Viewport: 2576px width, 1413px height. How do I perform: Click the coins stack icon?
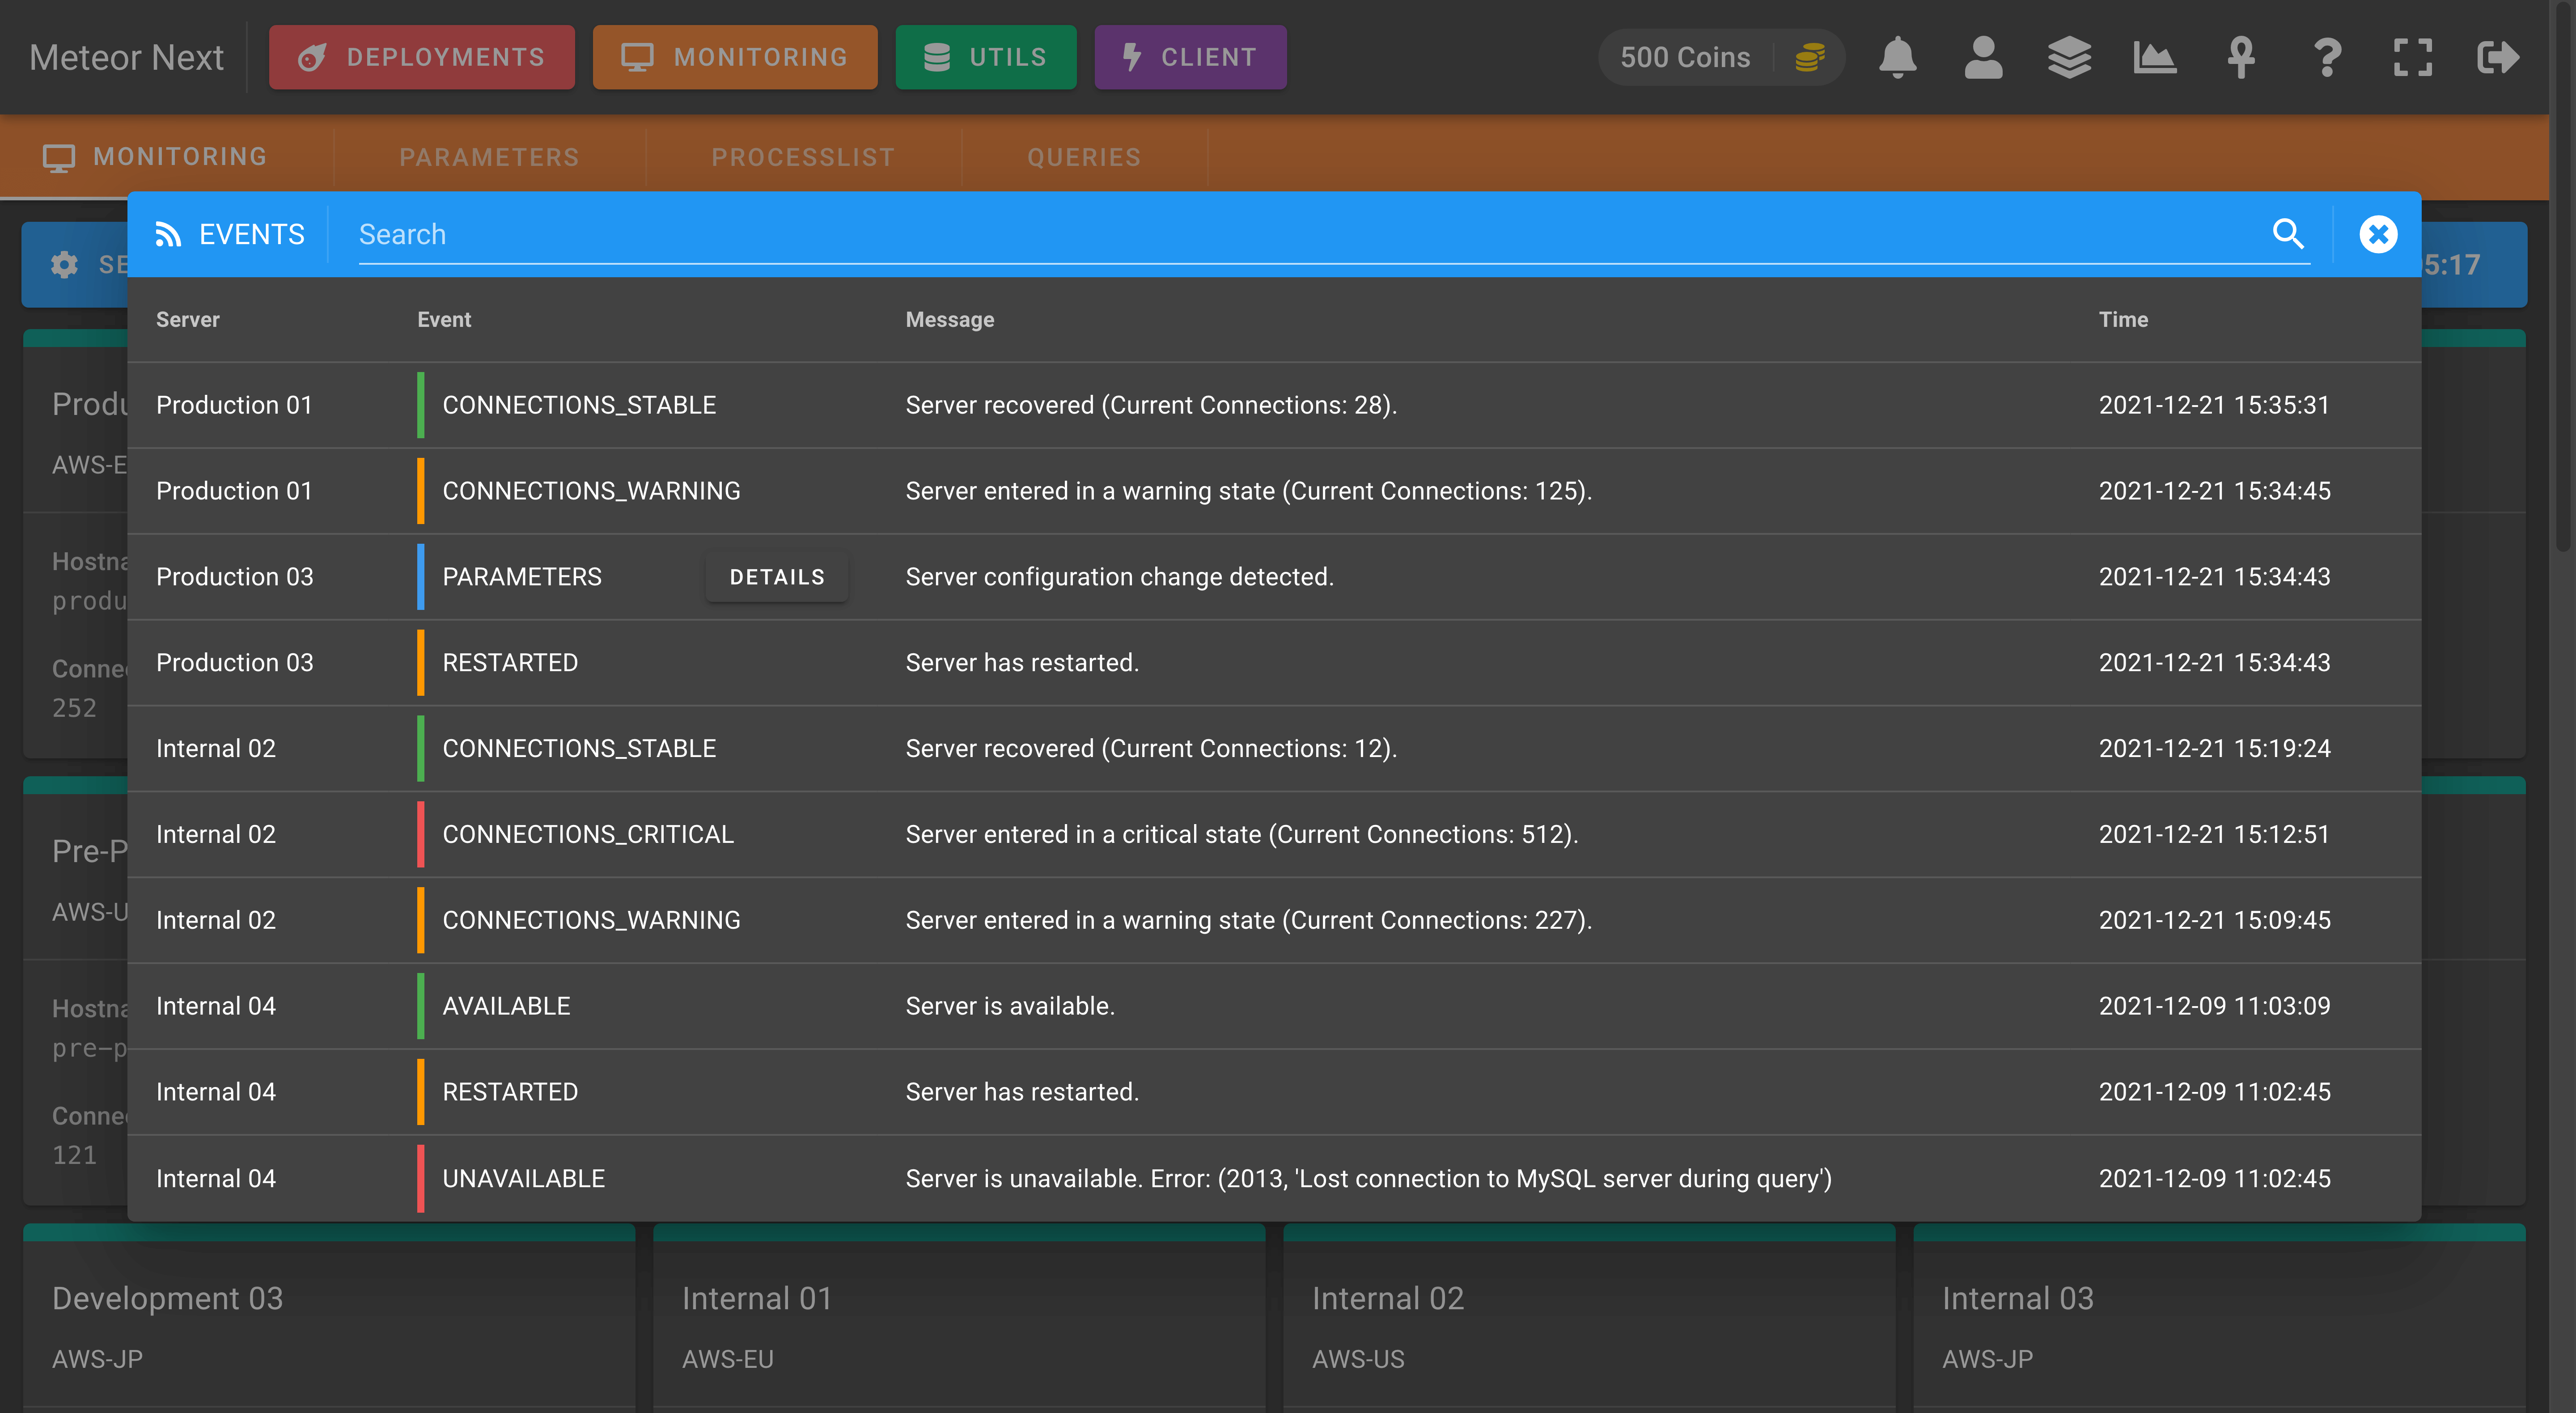(x=1810, y=57)
